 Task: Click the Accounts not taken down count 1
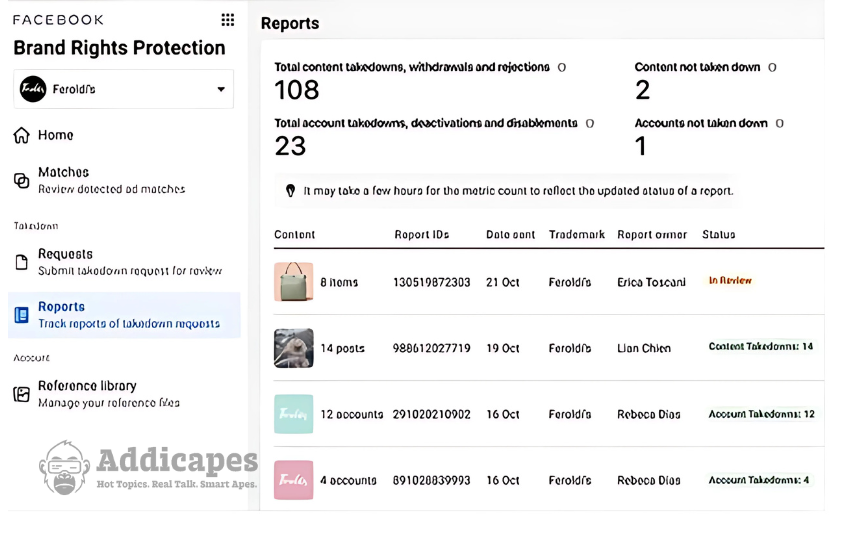click(x=641, y=146)
